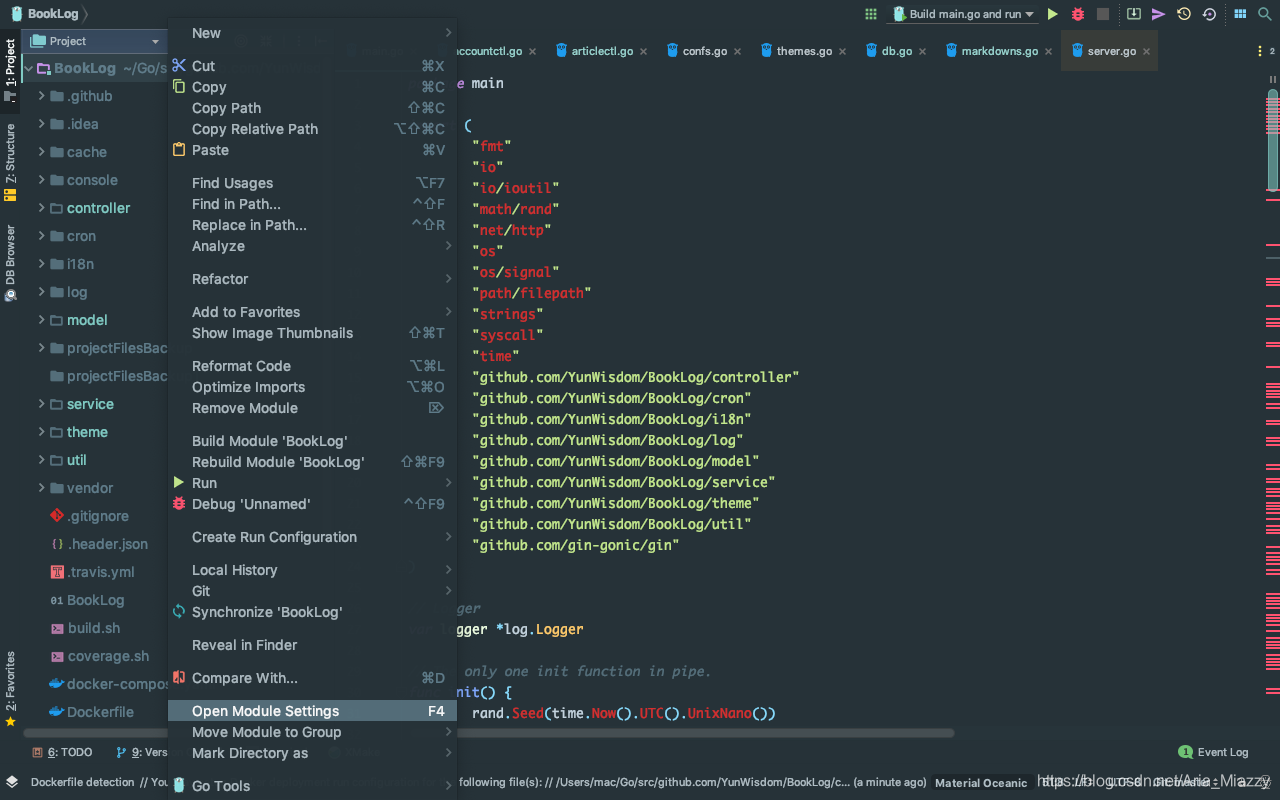Screen dimensions: 1280x800
Task: Expand the service folder
Action: (x=42, y=404)
